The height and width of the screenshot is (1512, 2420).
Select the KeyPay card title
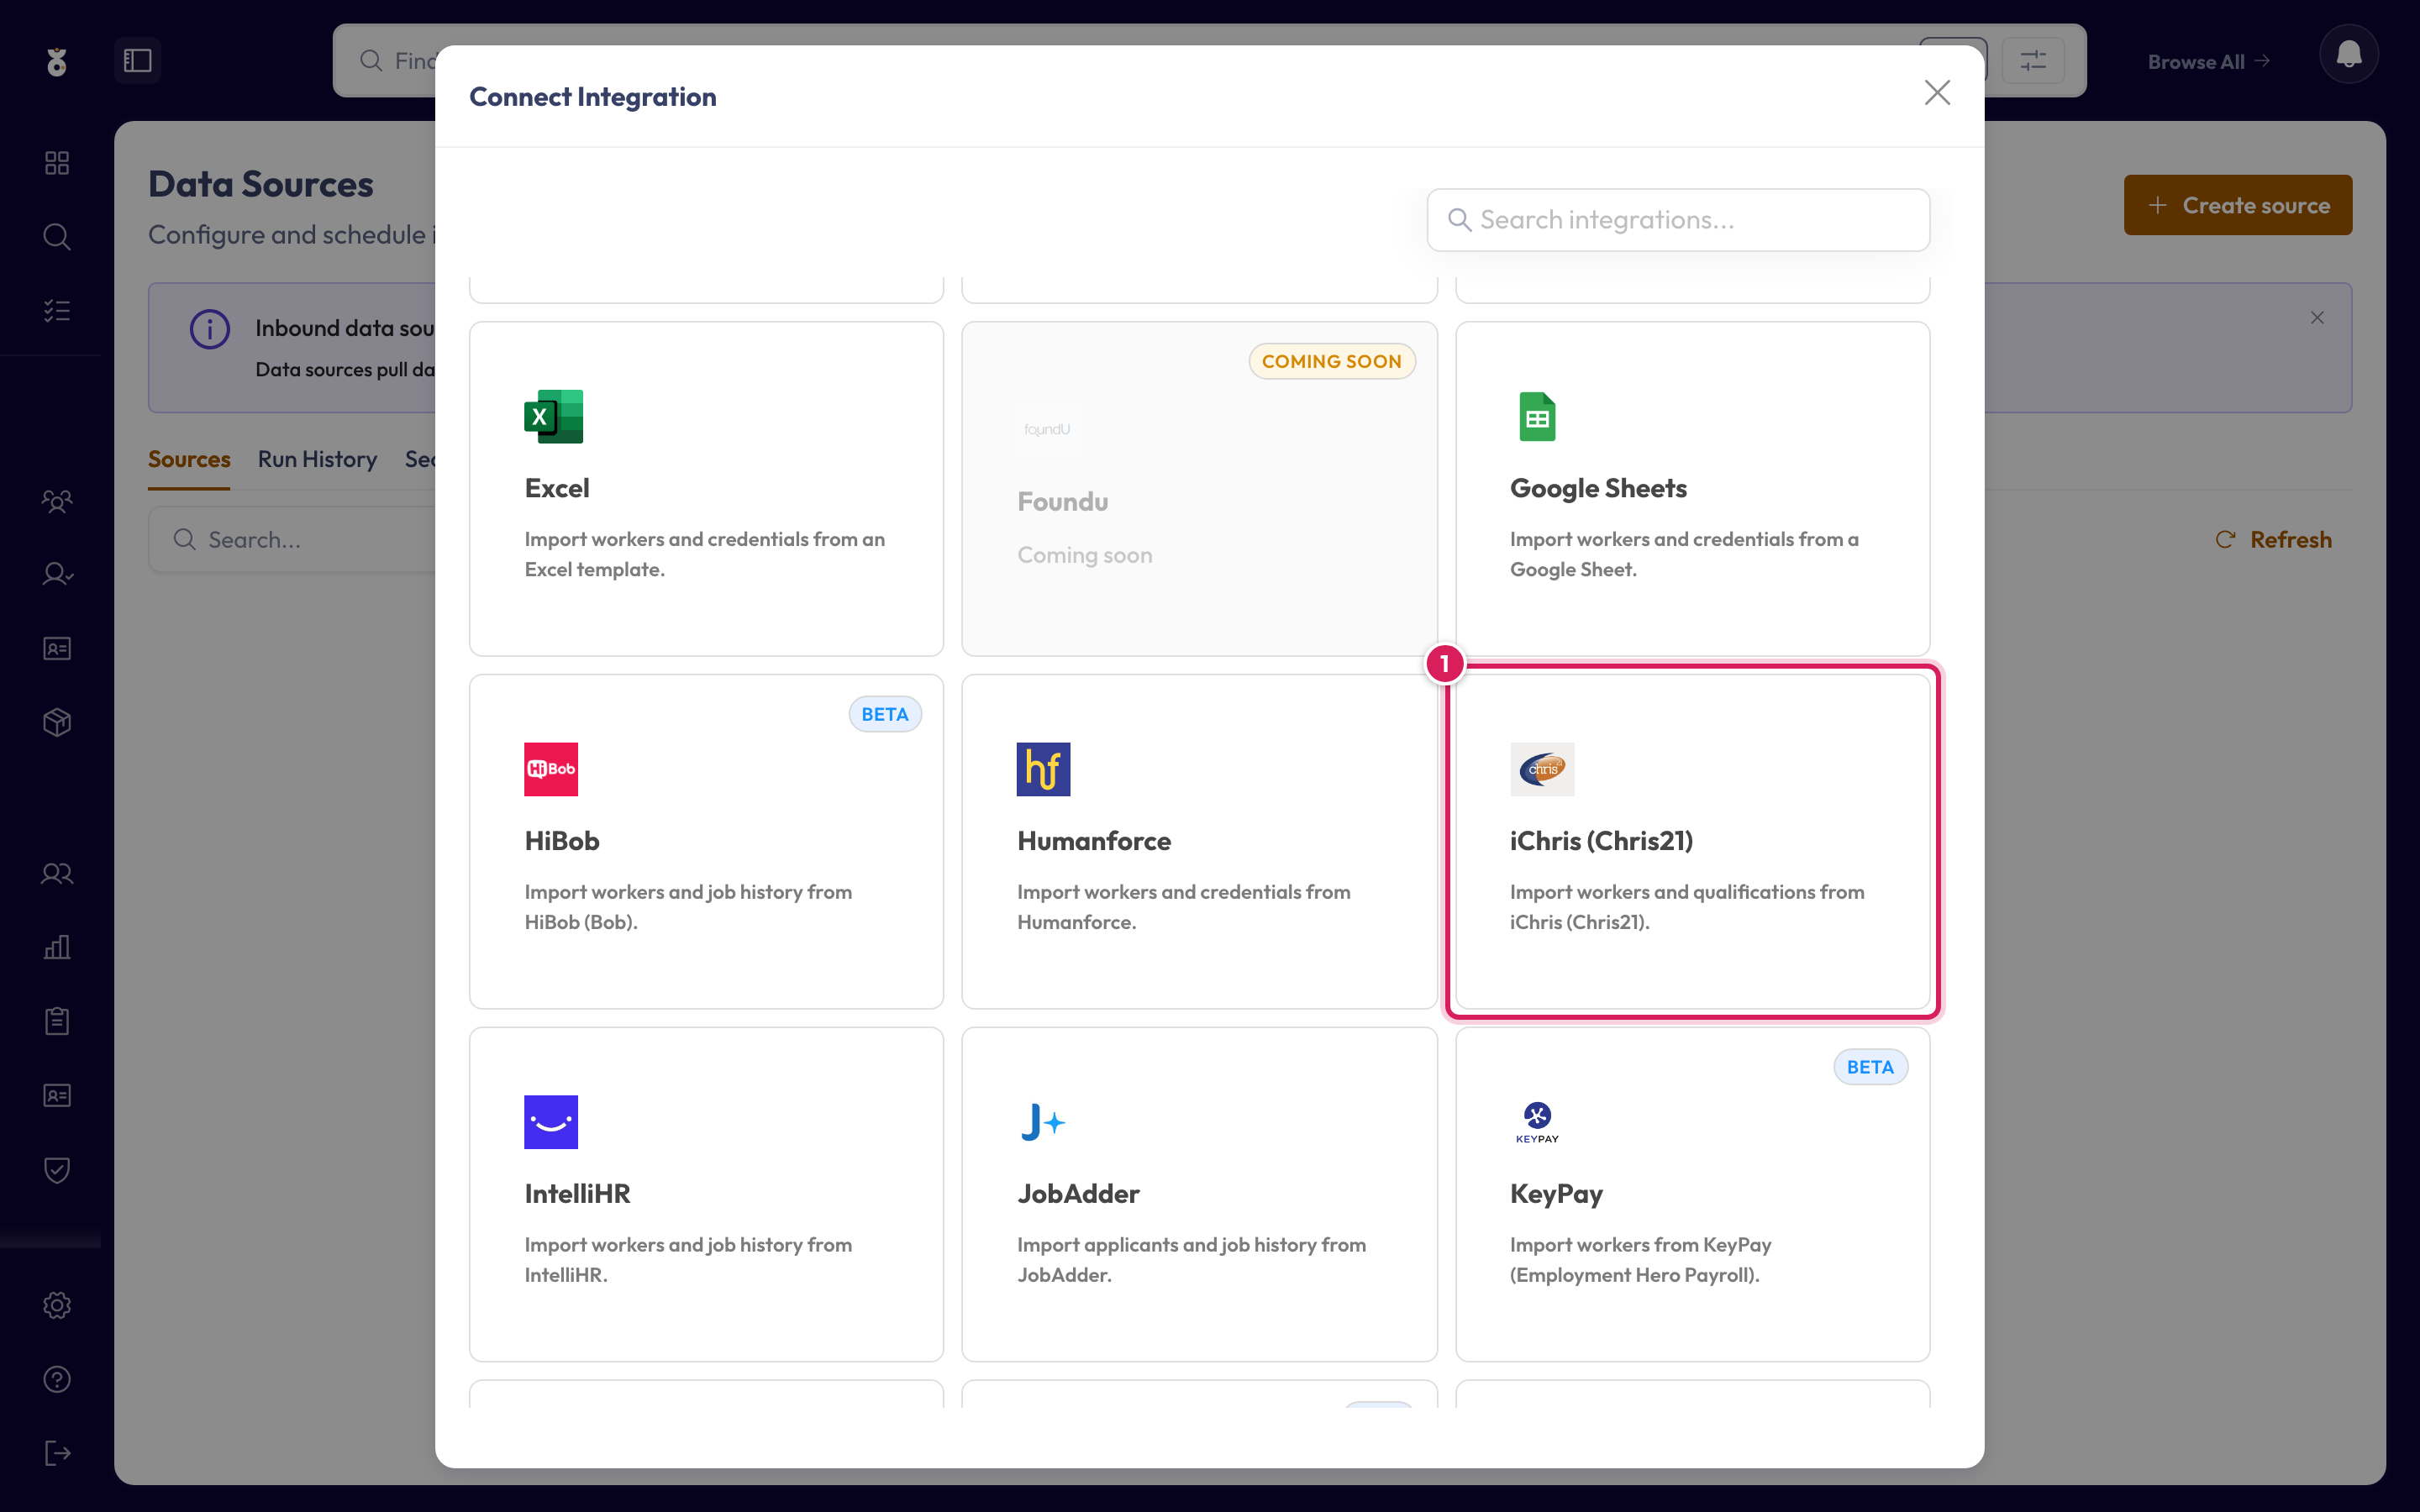(1556, 1194)
